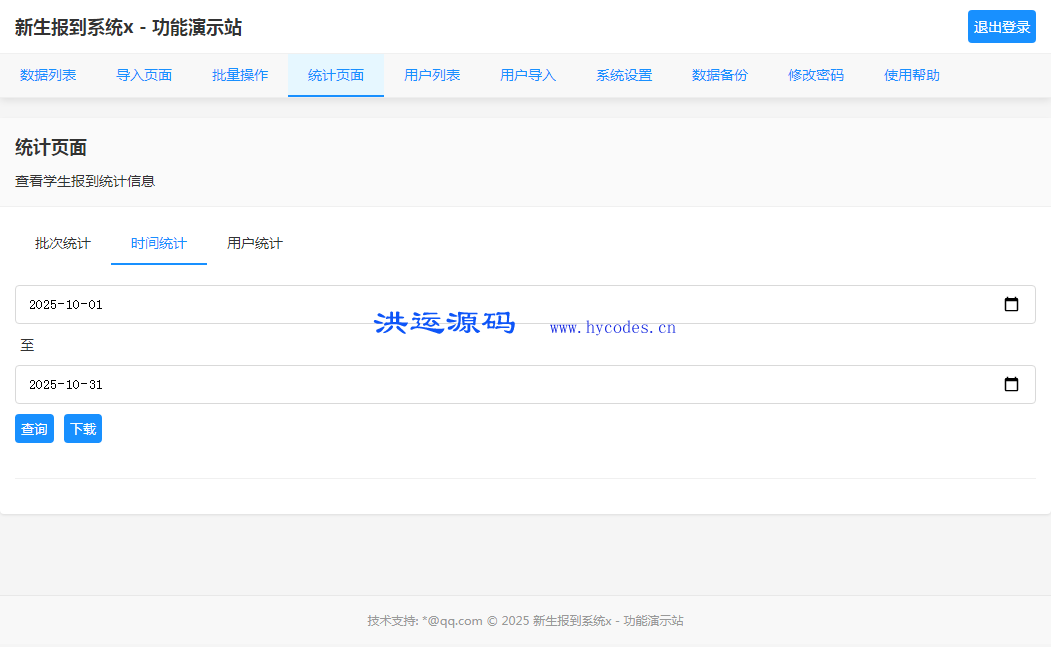This screenshot has width=1051, height=647.
Task: Open the 数据备份 page
Action: [720, 74]
